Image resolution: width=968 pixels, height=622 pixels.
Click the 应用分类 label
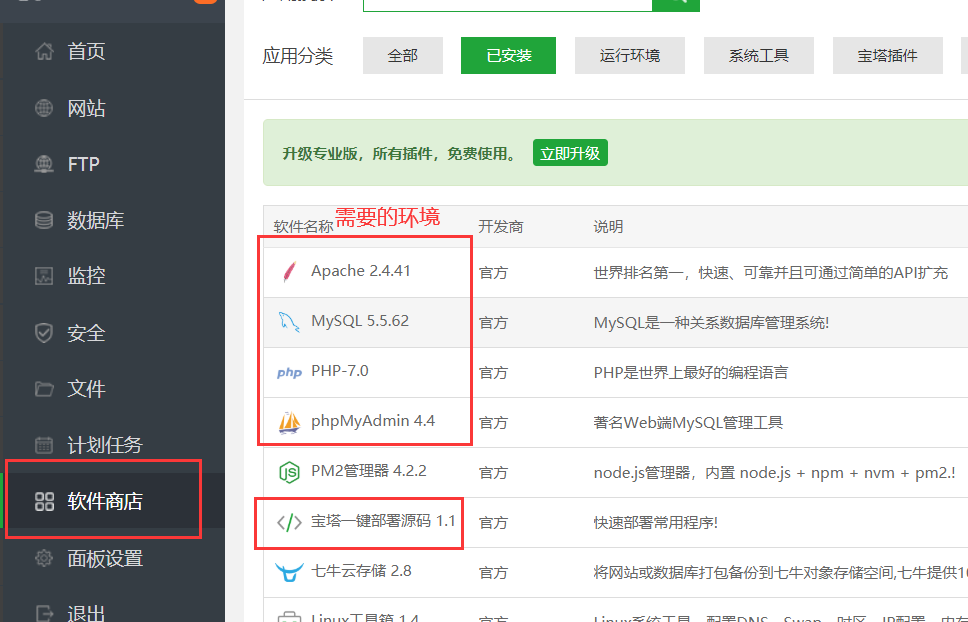tap(298, 56)
